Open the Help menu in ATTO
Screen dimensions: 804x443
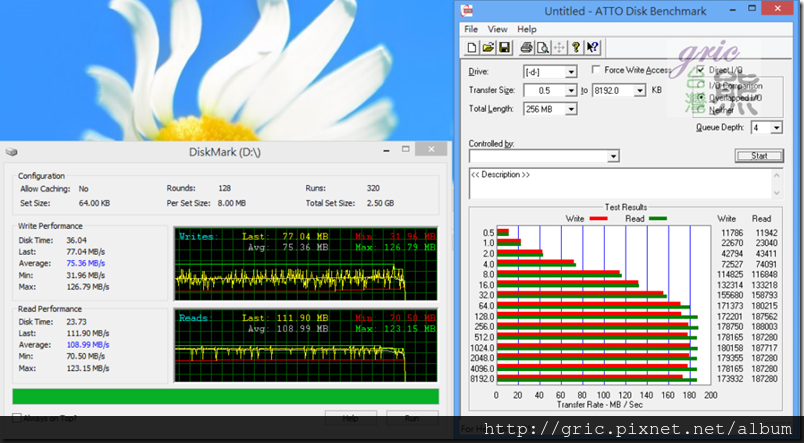pos(527,29)
